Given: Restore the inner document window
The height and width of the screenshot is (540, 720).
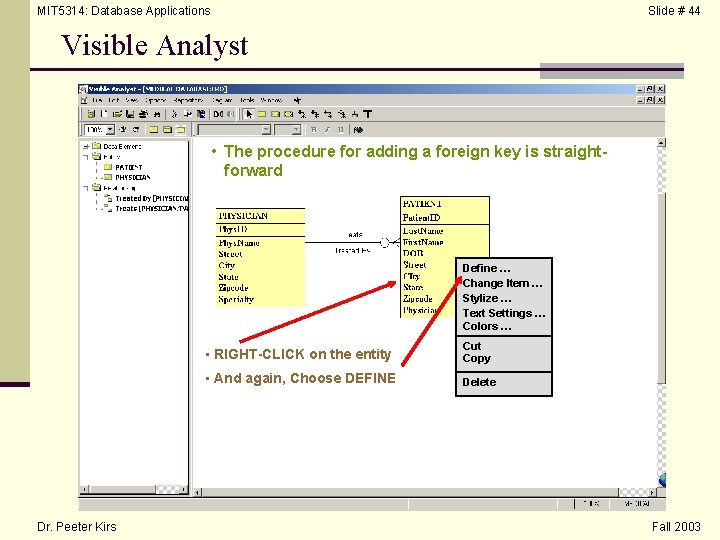Looking at the screenshot, I should pyautogui.click(x=650, y=100).
